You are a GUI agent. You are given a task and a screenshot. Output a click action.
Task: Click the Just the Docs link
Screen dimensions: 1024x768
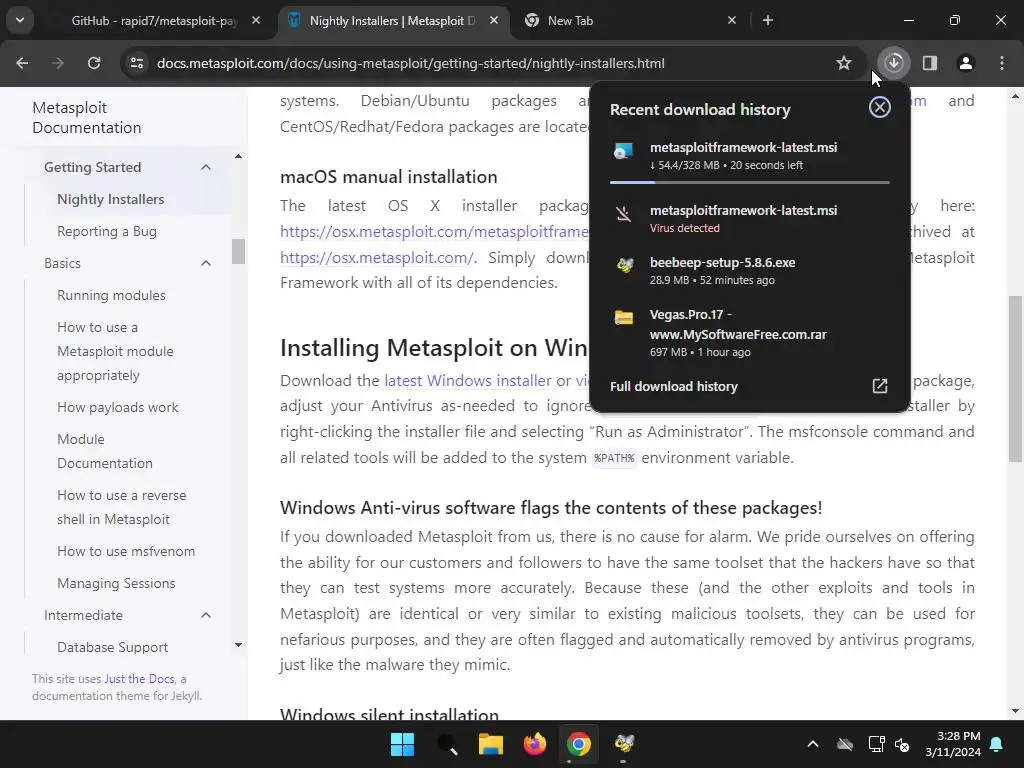139,679
